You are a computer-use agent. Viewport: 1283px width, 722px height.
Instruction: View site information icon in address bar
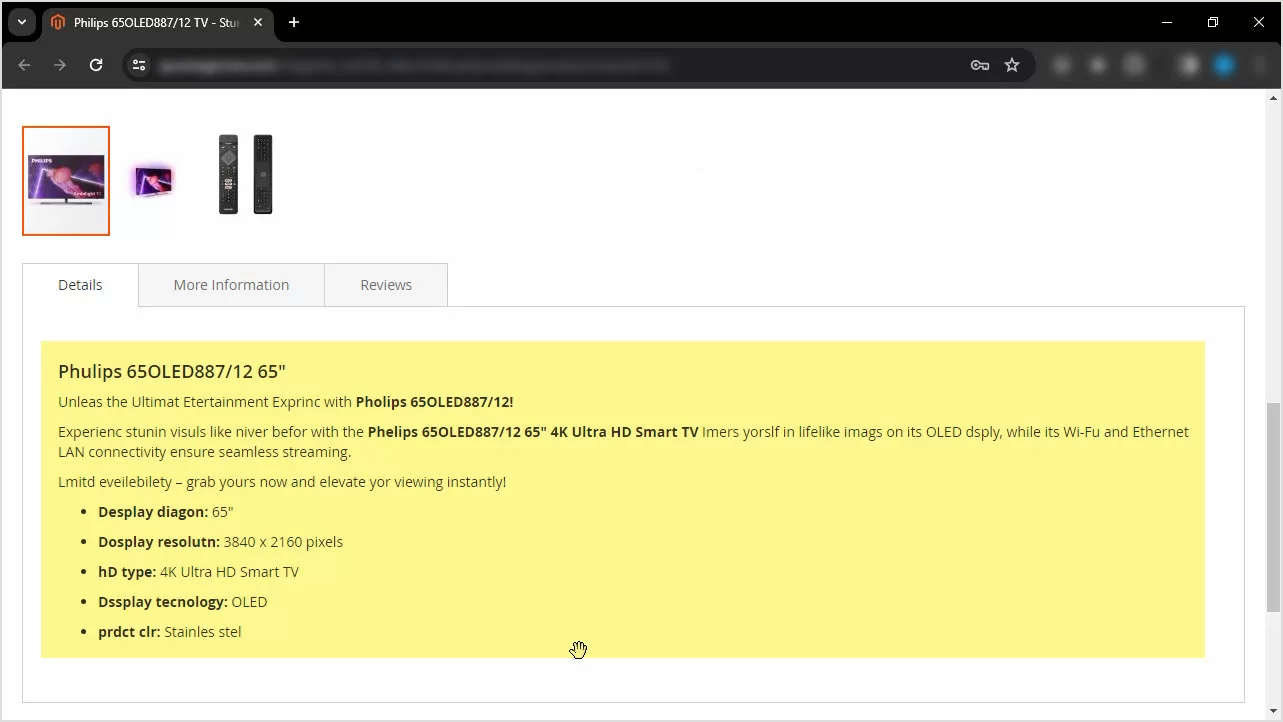coord(139,65)
